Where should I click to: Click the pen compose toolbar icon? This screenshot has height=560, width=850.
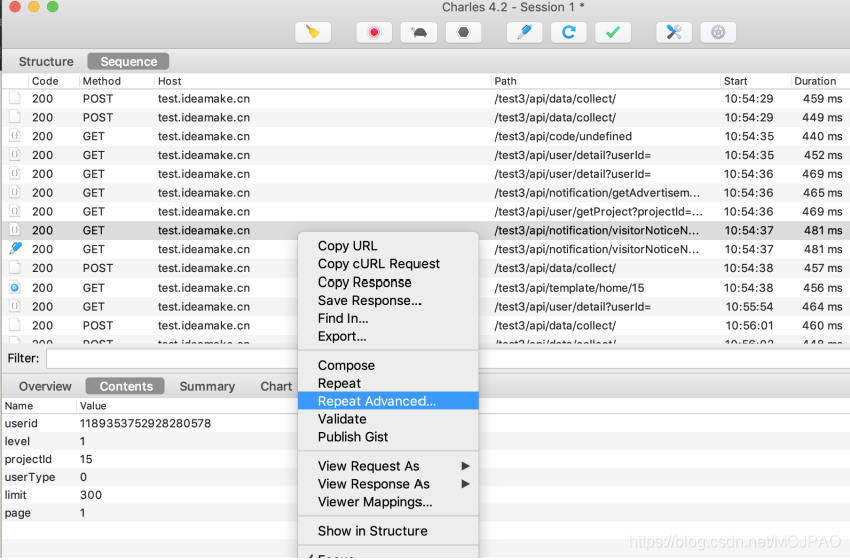point(524,33)
